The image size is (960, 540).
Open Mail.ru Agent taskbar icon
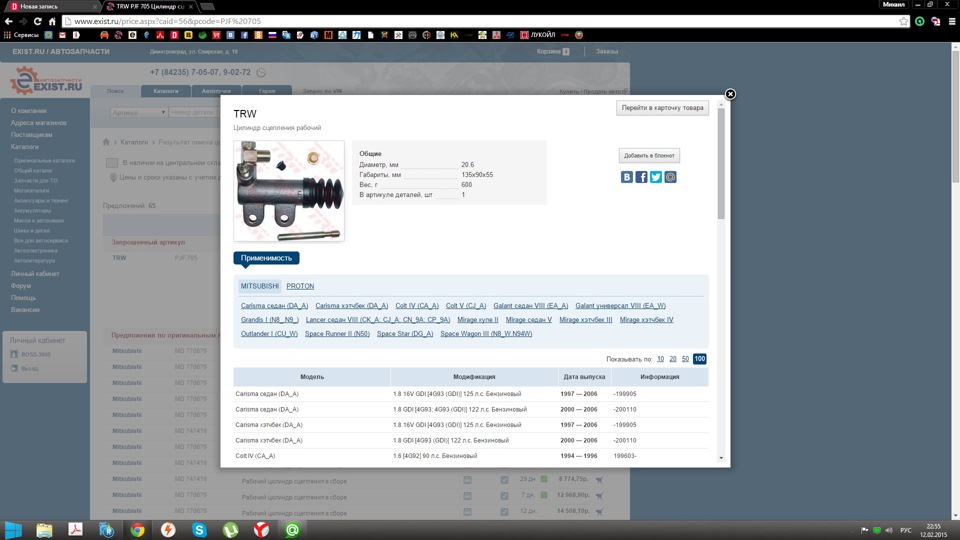click(x=293, y=530)
